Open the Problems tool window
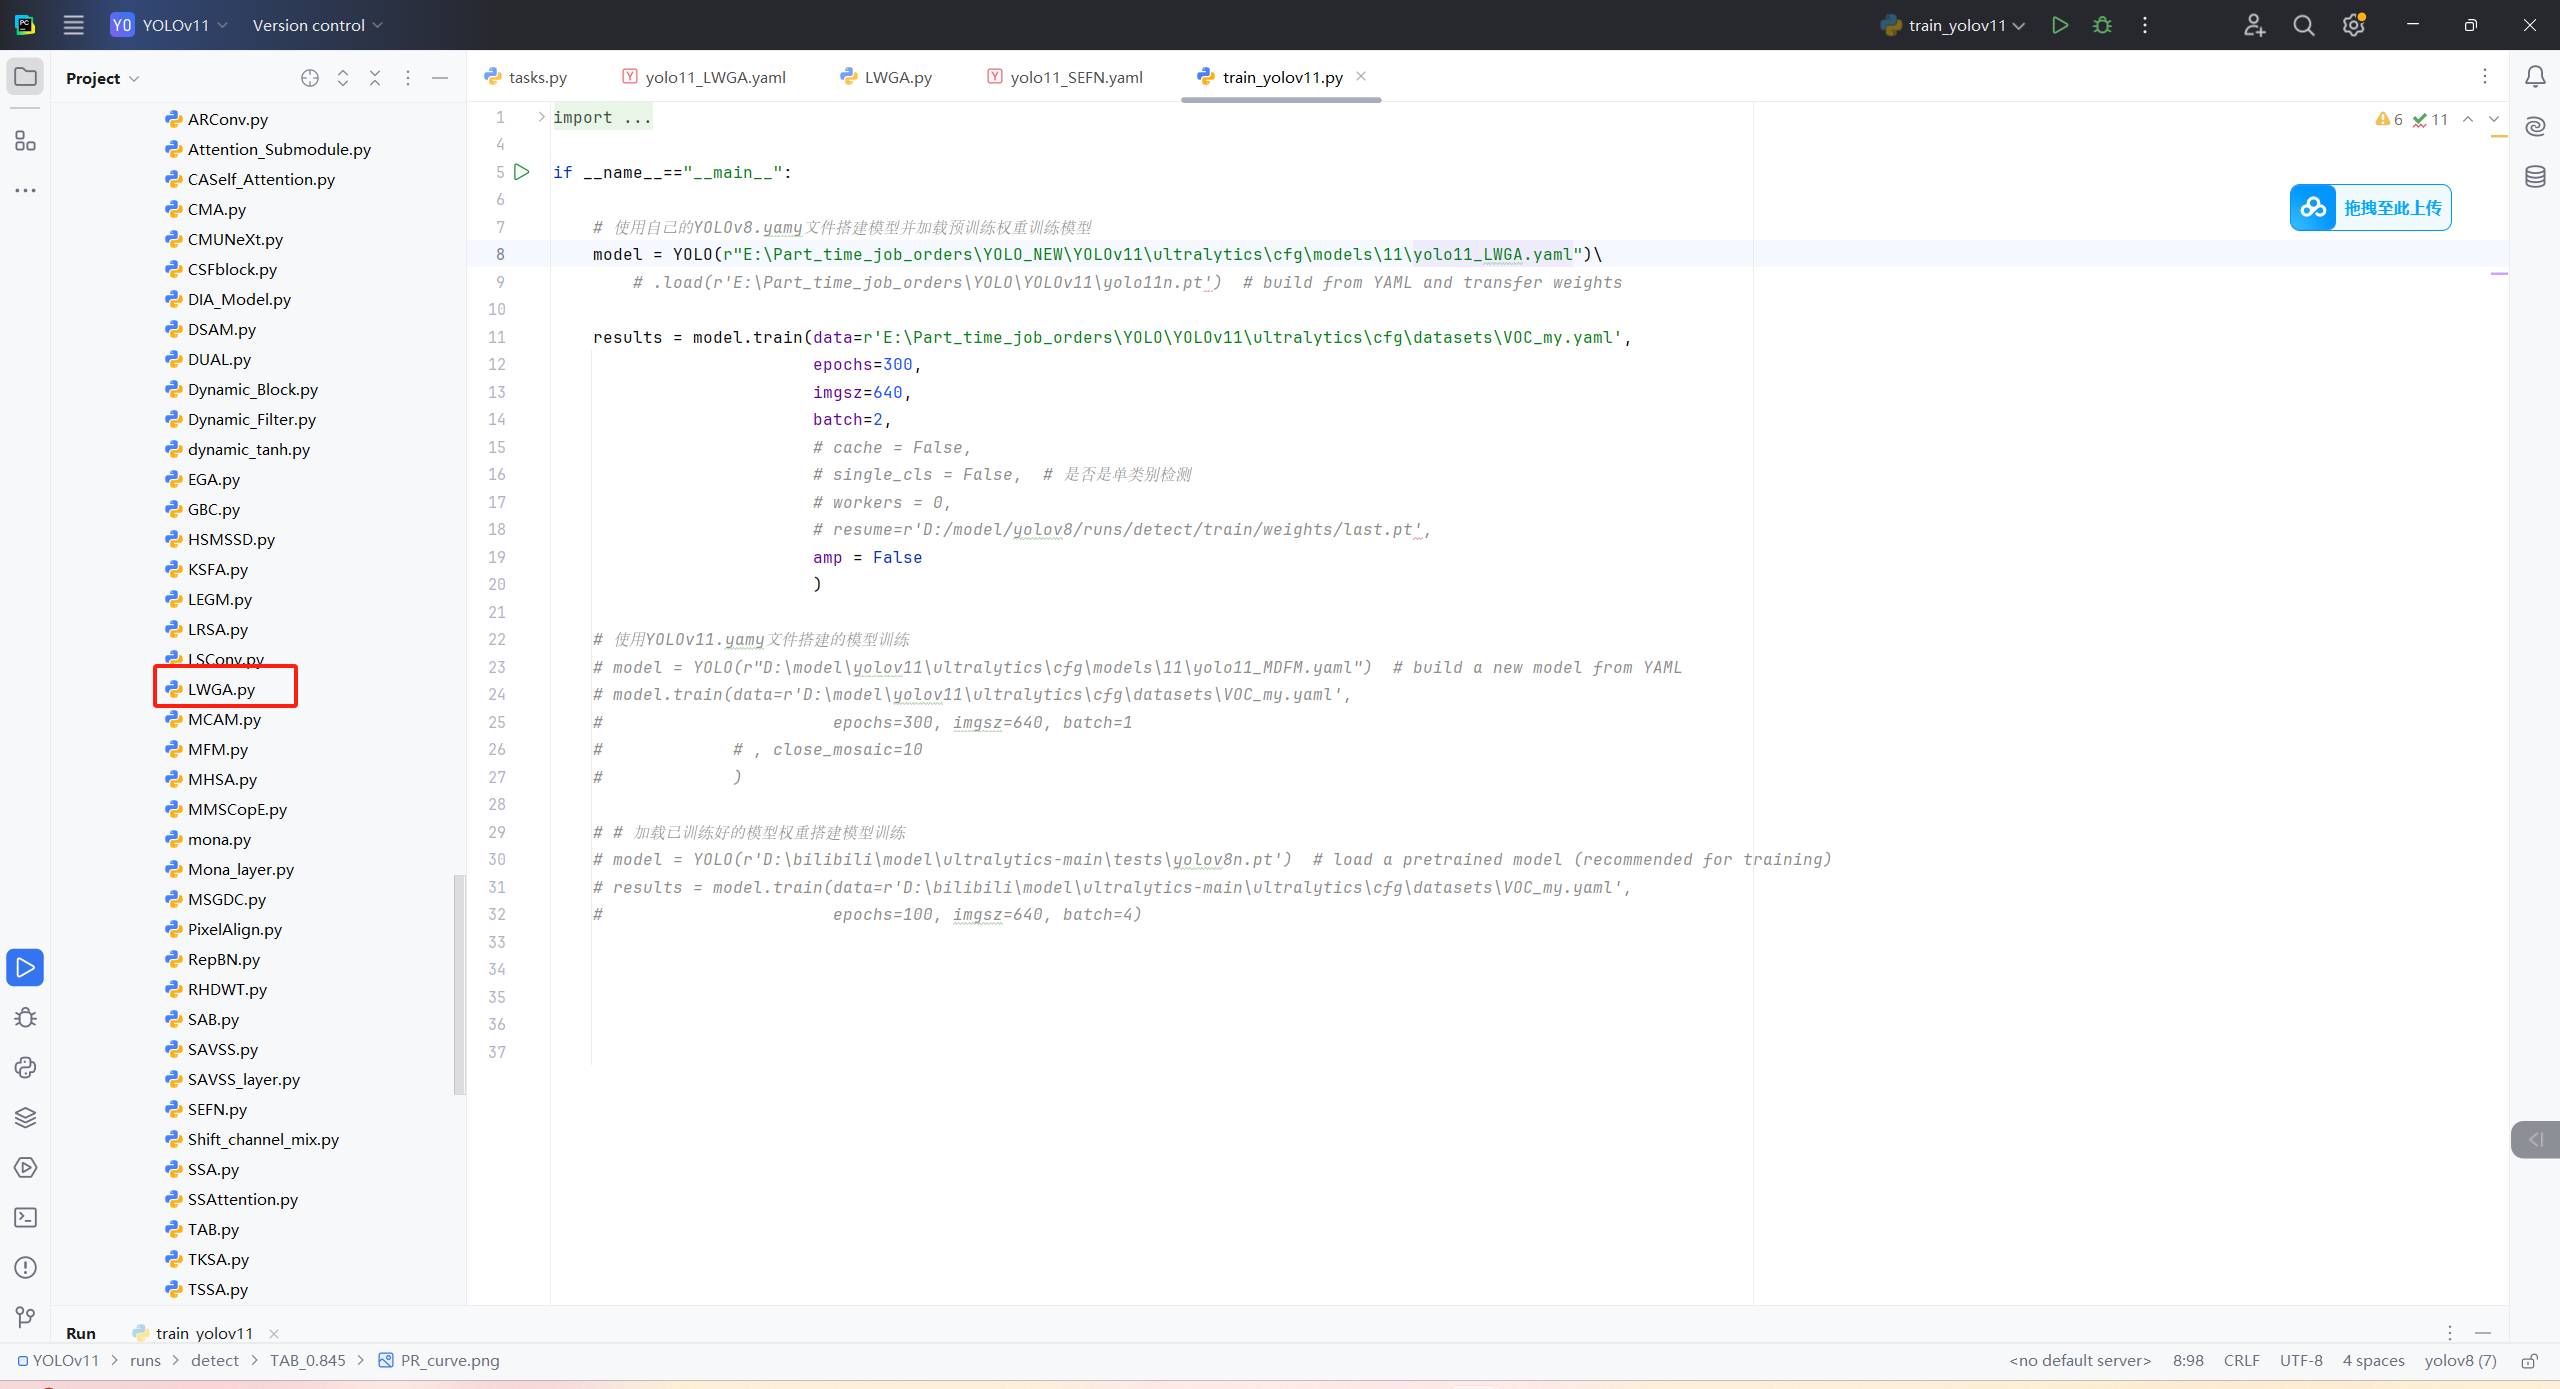This screenshot has width=2560, height=1389. click(x=26, y=1267)
